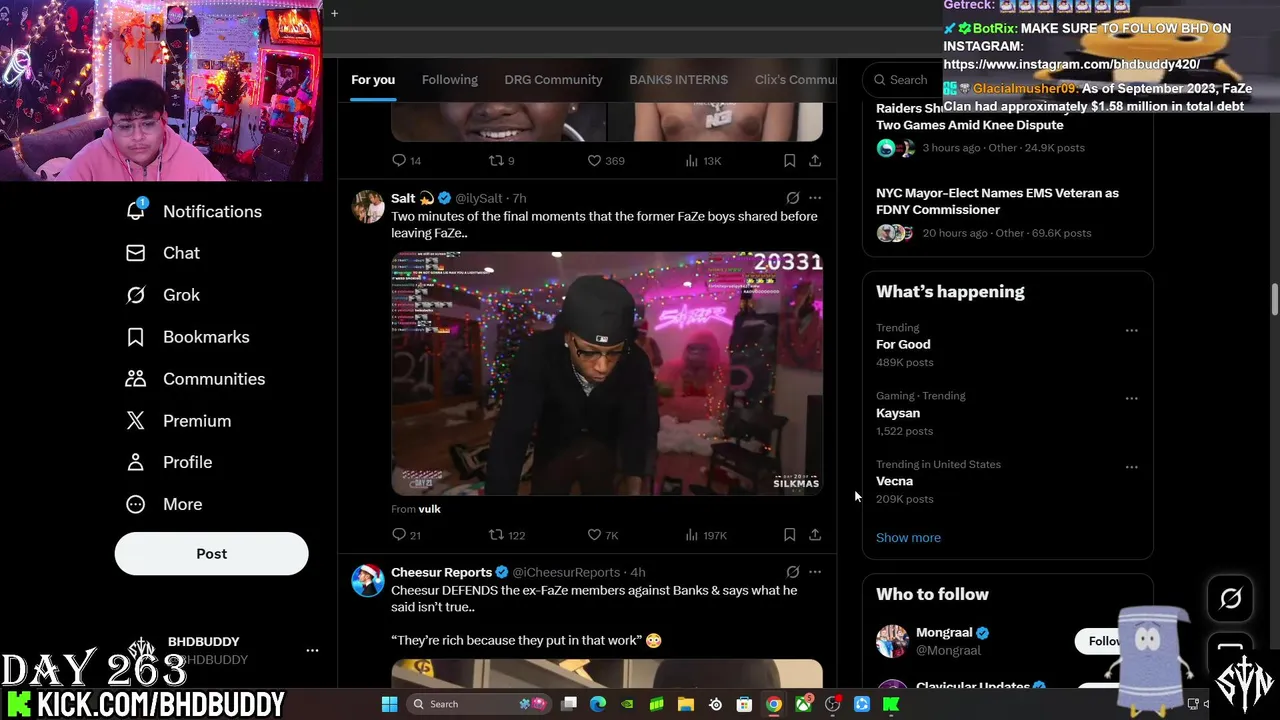Open Premium from the sidebar
This screenshot has width=1280, height=720.
[x=178, y=421]
